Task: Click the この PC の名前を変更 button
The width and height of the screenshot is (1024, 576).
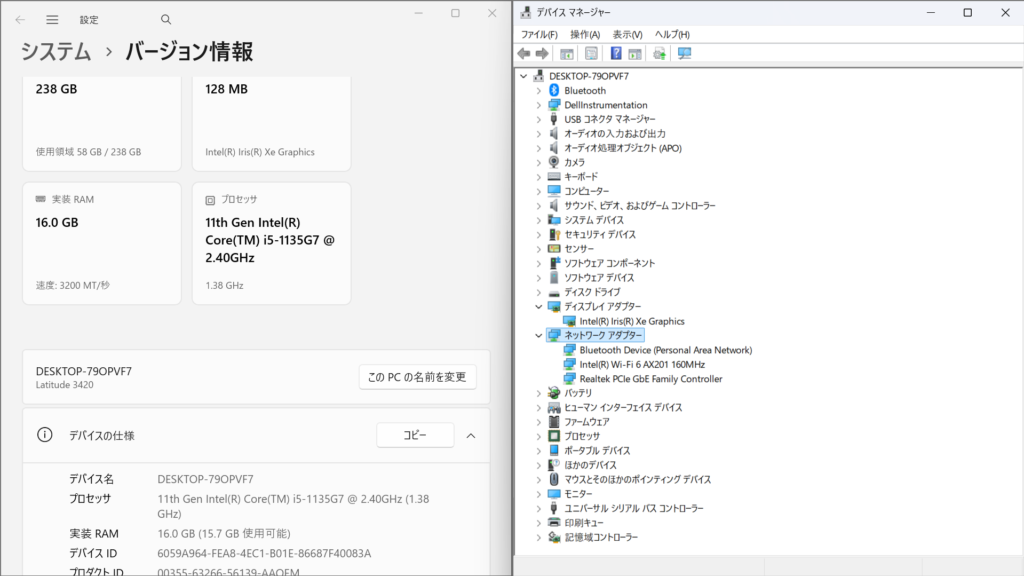Action: click(417, 377)
